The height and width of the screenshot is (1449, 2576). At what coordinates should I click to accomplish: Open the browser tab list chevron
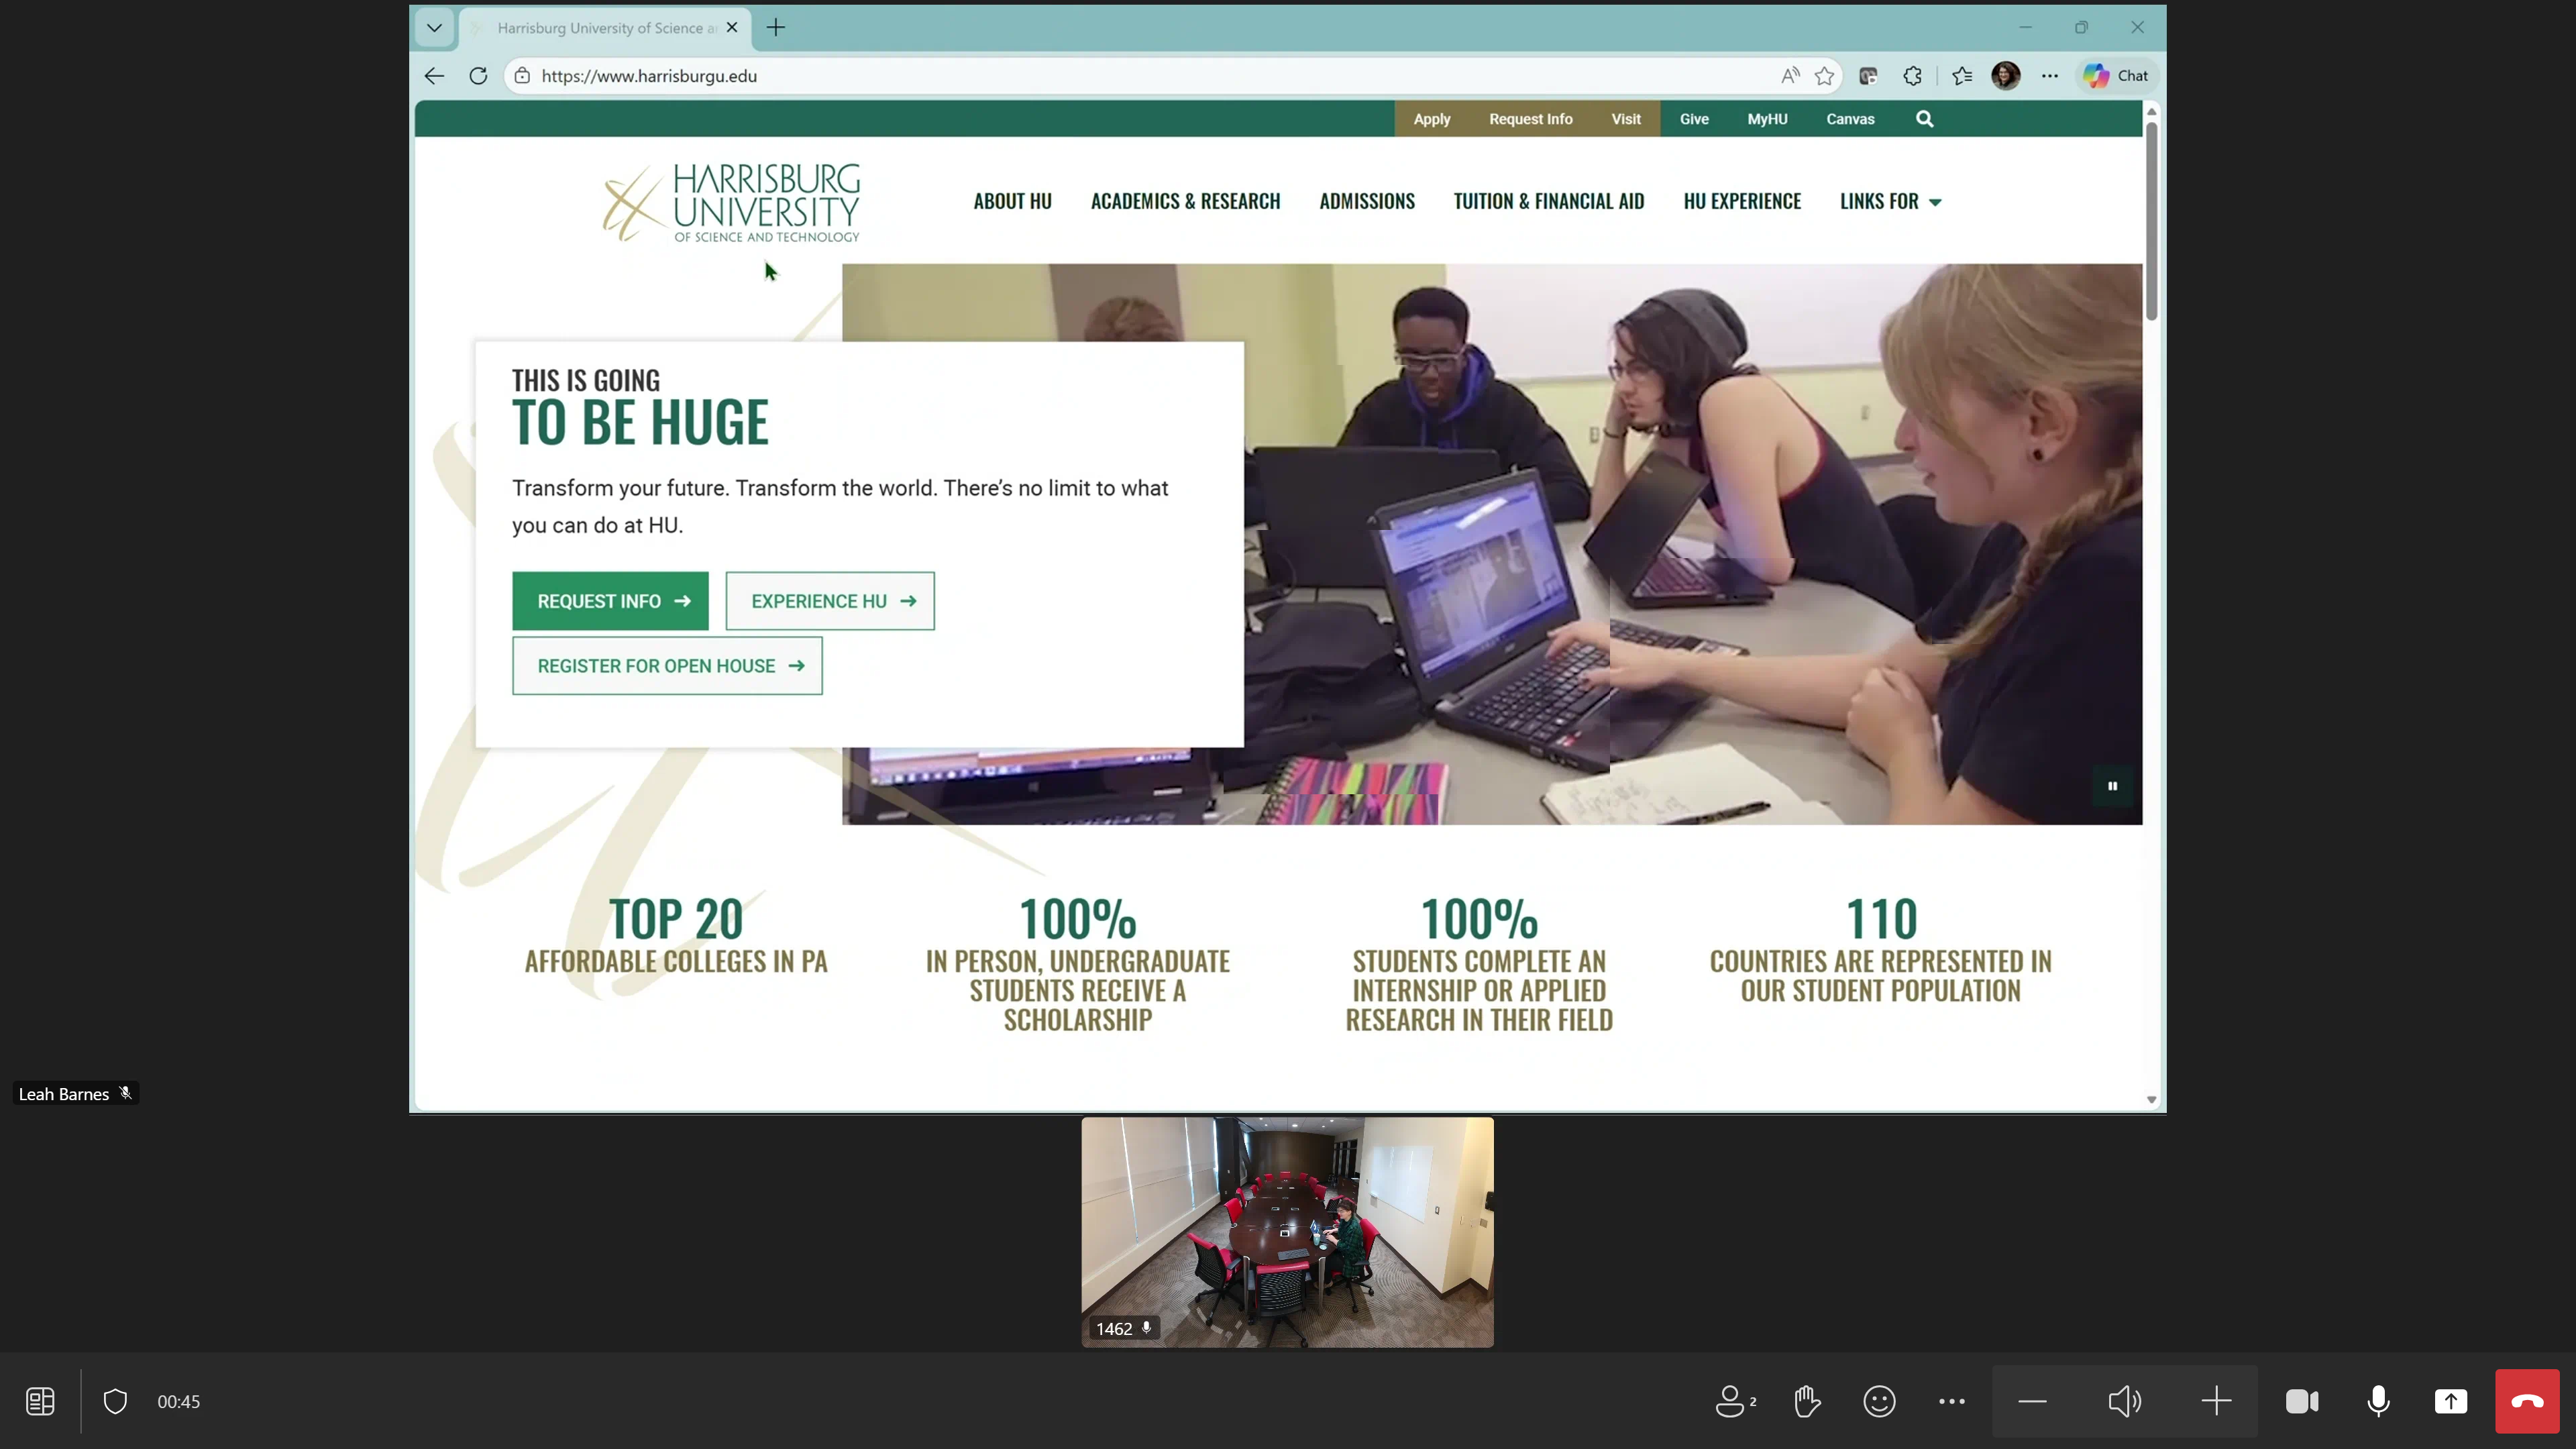[x=434, y=28]
